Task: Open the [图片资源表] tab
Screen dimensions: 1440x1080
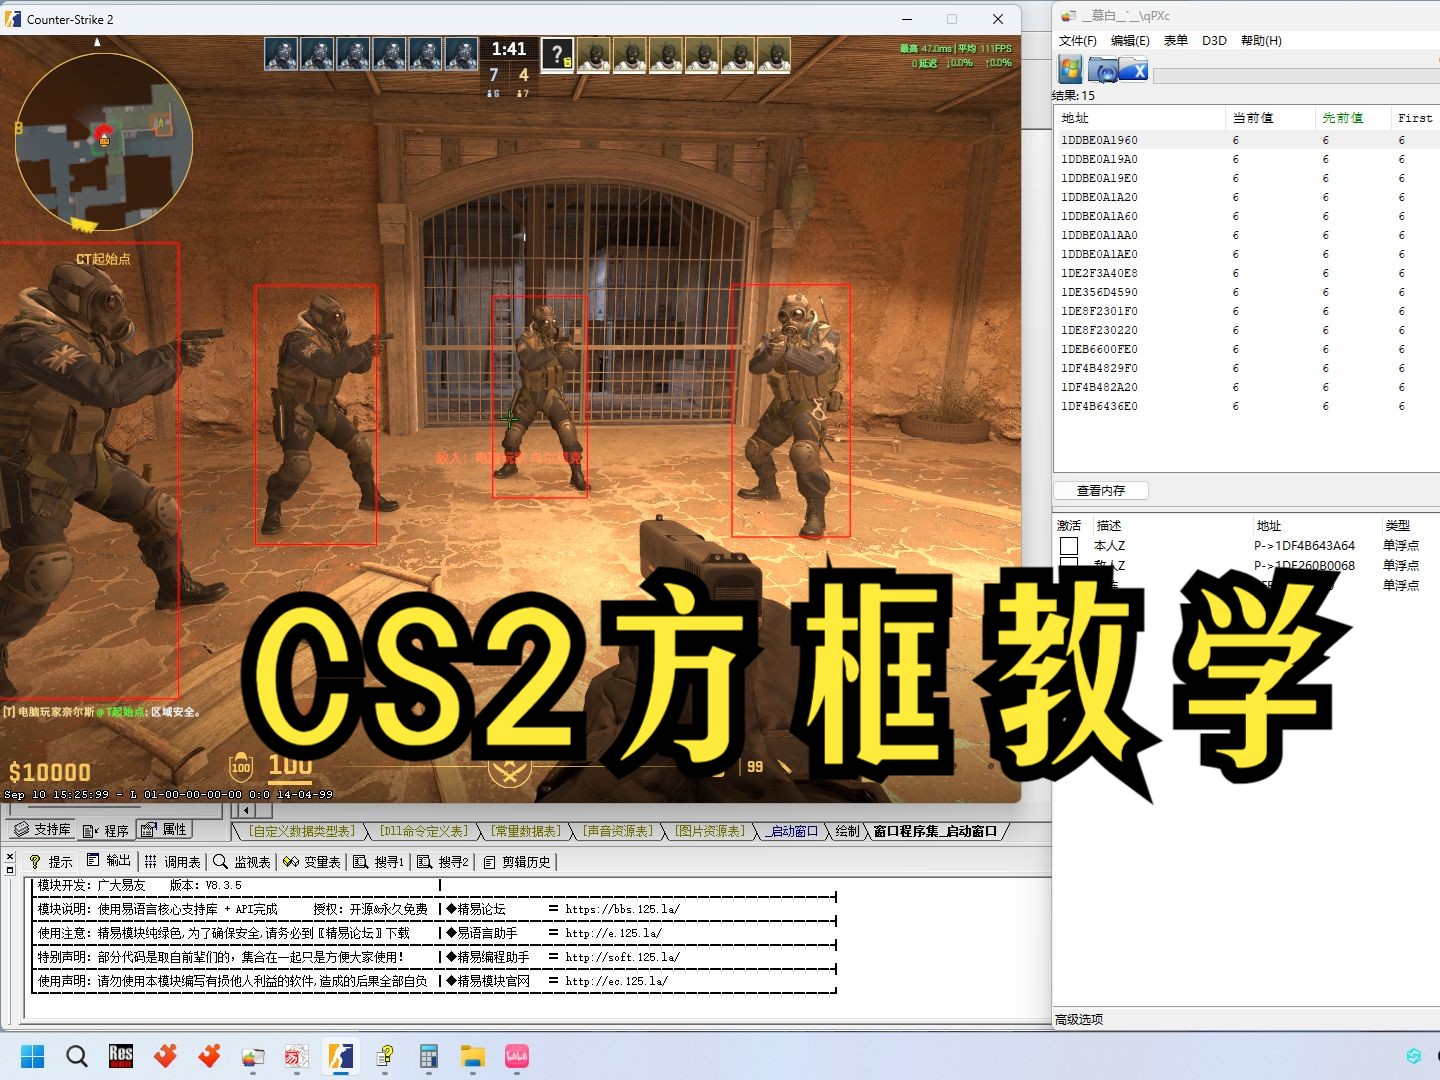Action: 710,831
